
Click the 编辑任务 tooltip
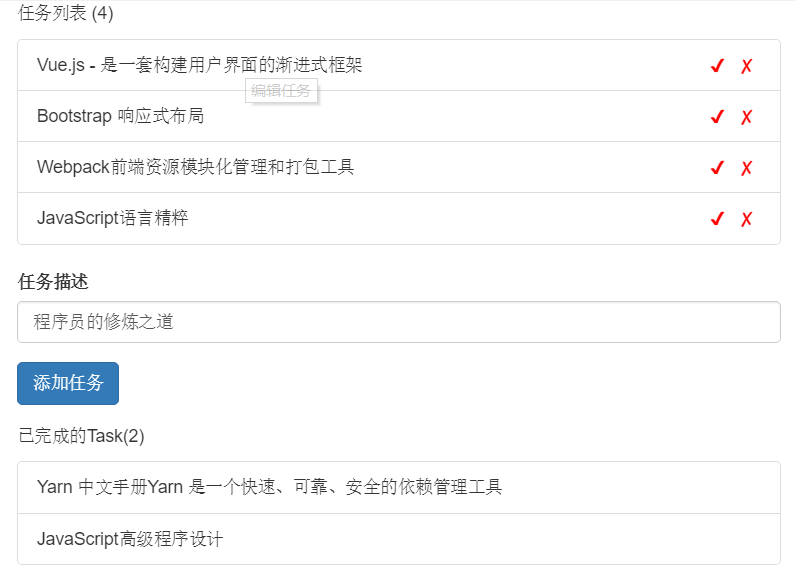(281, 91)
